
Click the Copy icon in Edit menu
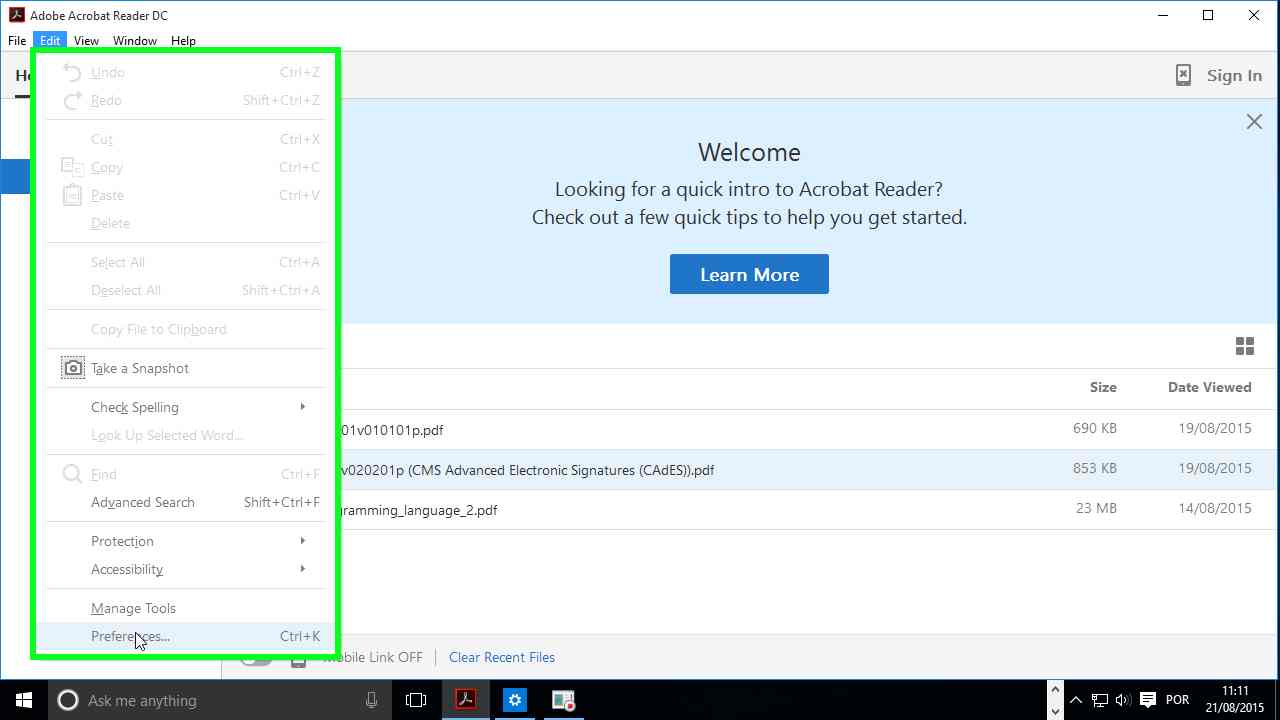coord(72,167)
